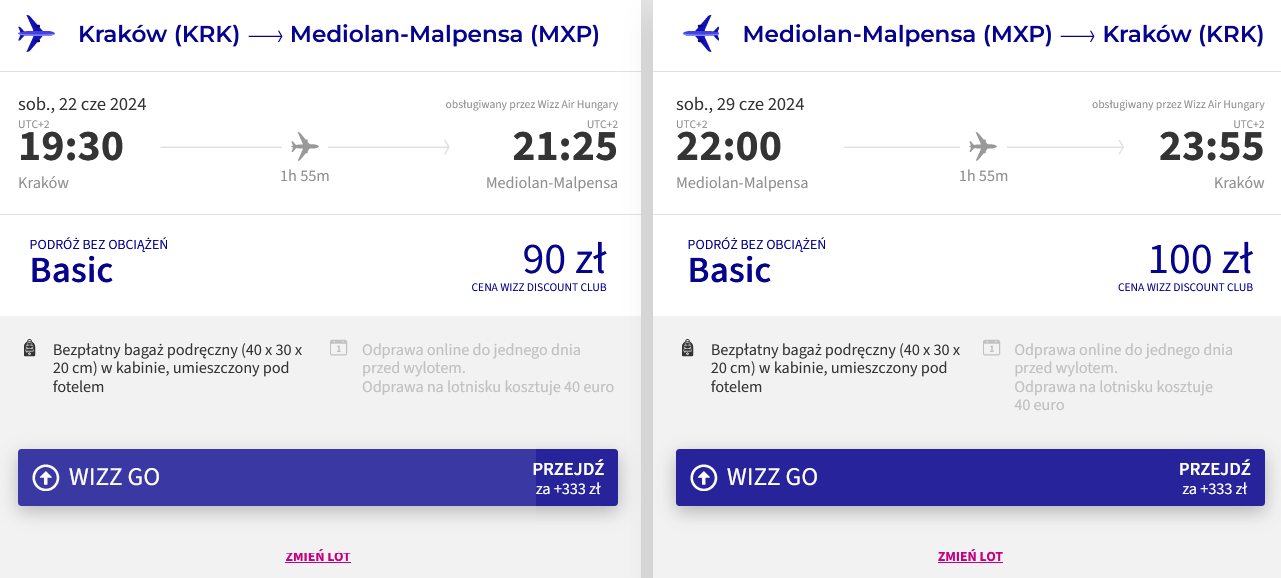Click the calendar check-in icon in right panel

[991, 348]
